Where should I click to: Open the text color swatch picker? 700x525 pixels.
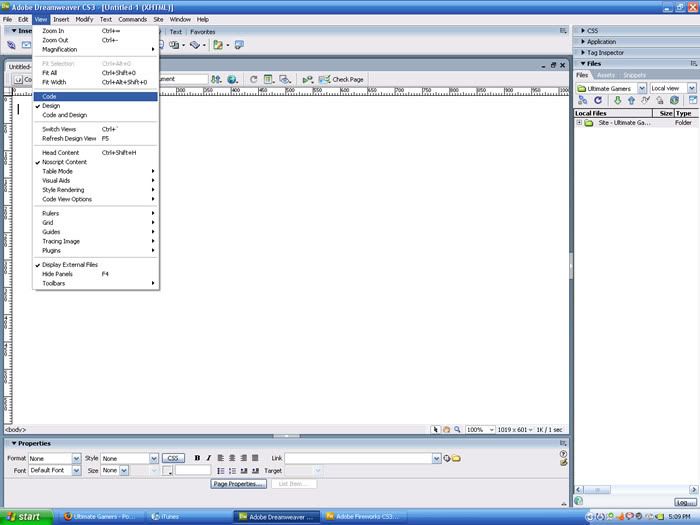[167, 471]
